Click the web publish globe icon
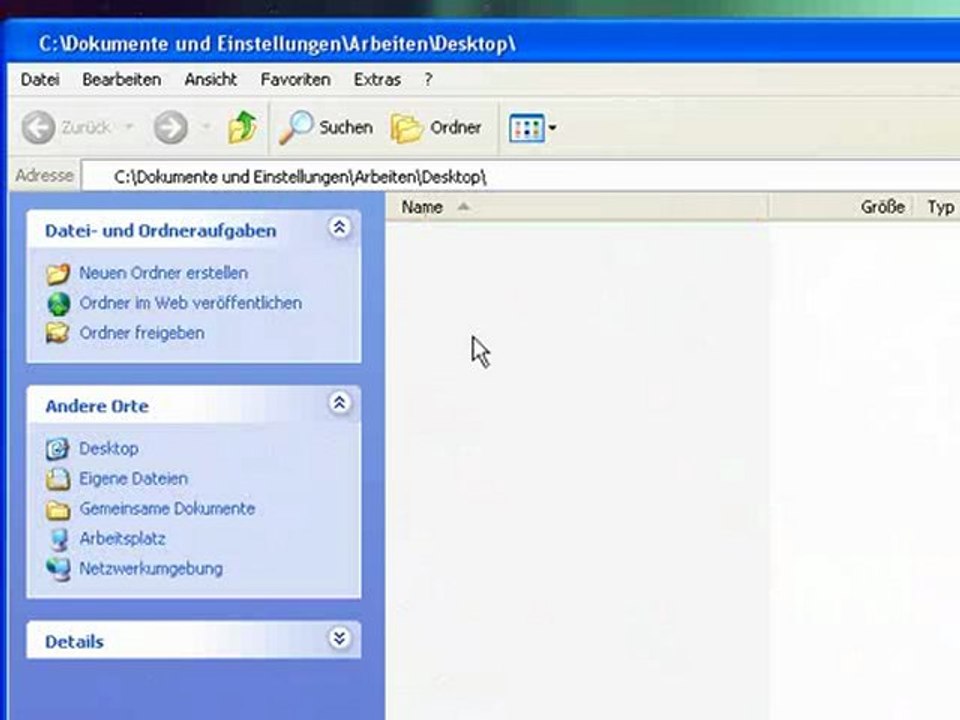 pos(59,304)
